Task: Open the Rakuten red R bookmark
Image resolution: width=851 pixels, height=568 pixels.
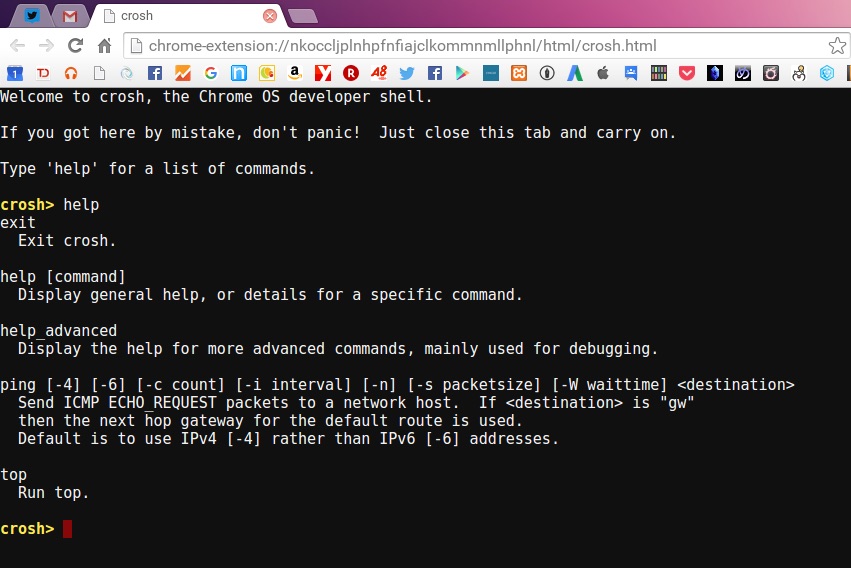Action: coord(351,73)
